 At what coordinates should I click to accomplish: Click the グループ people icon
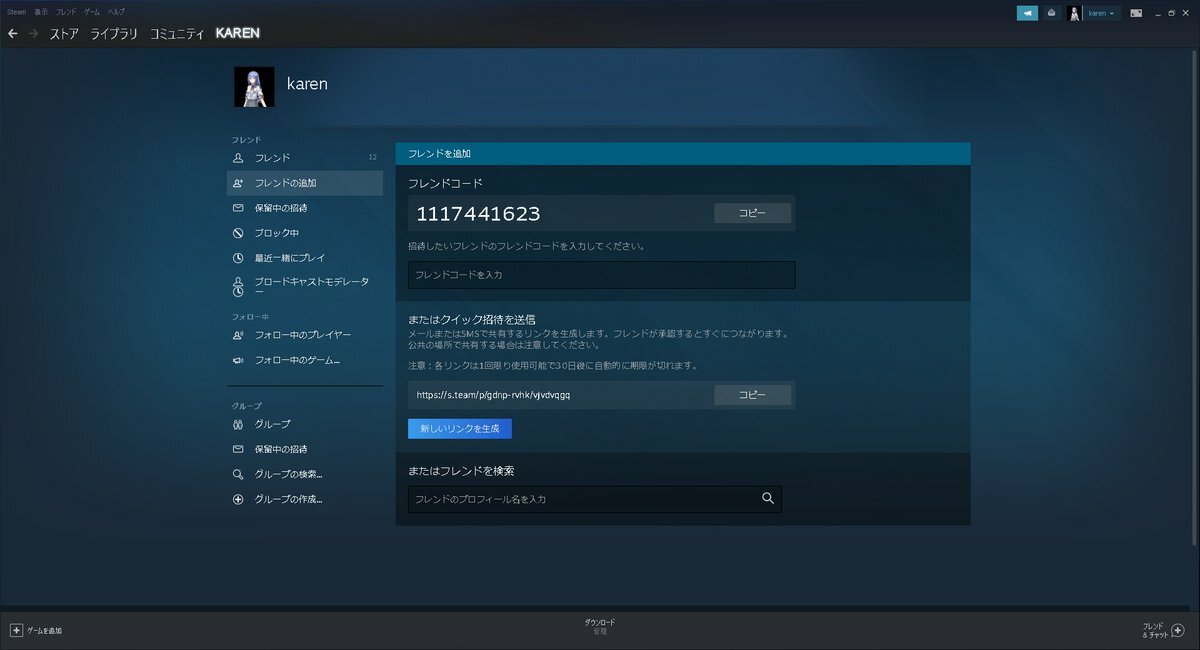[x=238, y=424]
